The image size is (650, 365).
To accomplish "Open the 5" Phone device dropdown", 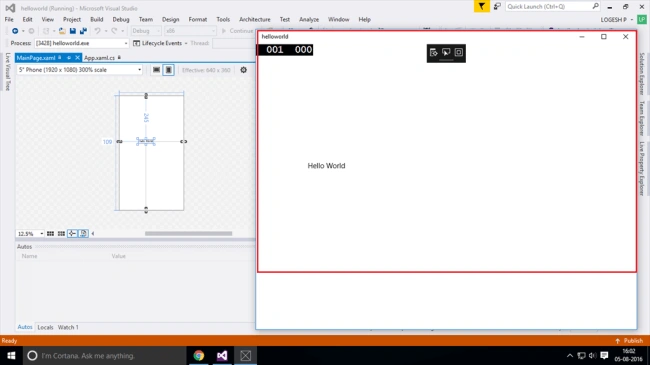I will coord(80,70).
